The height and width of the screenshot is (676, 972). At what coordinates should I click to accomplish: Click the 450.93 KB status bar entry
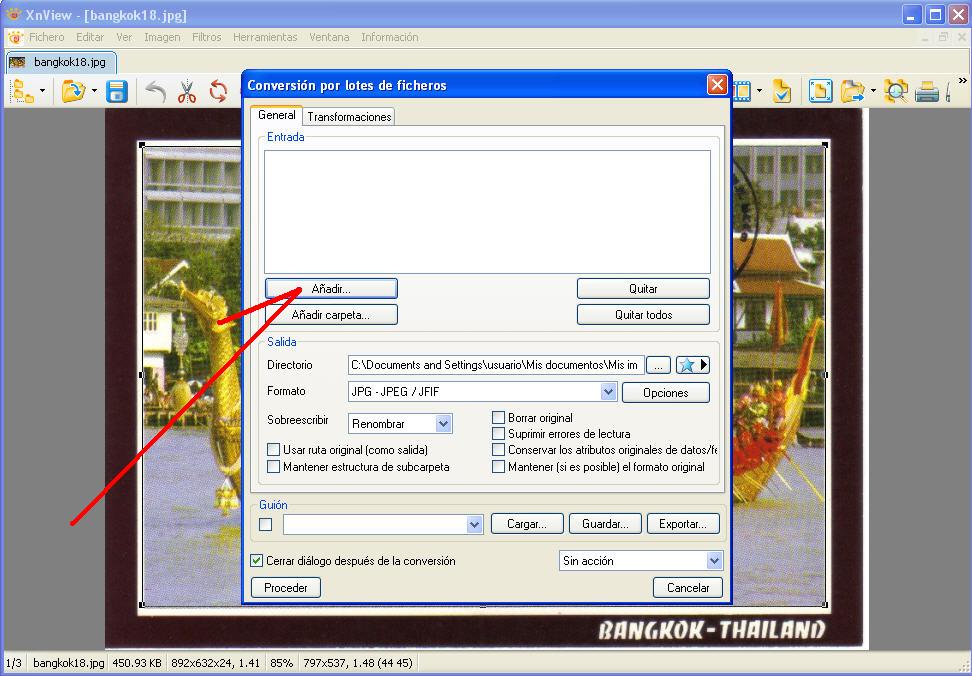point(136,663)
